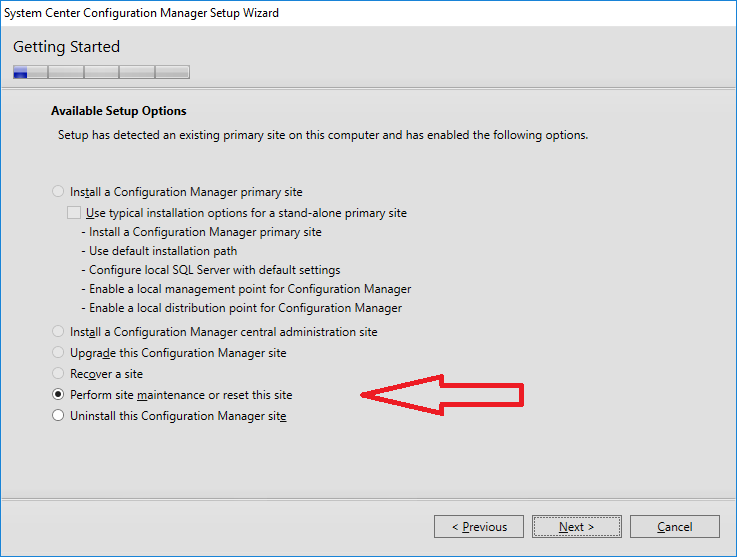Go back with the Previous button
737x557 pixels.
(x=478, y=526)
